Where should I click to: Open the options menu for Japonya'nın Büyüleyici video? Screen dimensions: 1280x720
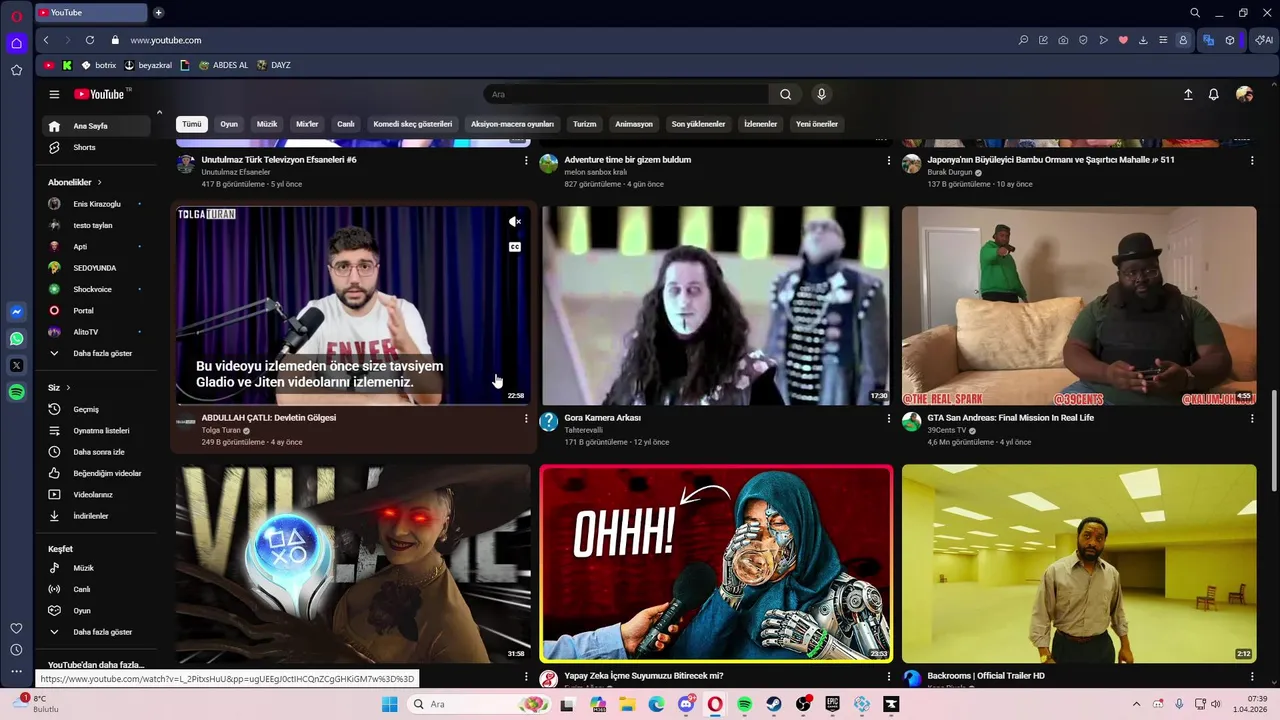click(x=1251, y=160)
